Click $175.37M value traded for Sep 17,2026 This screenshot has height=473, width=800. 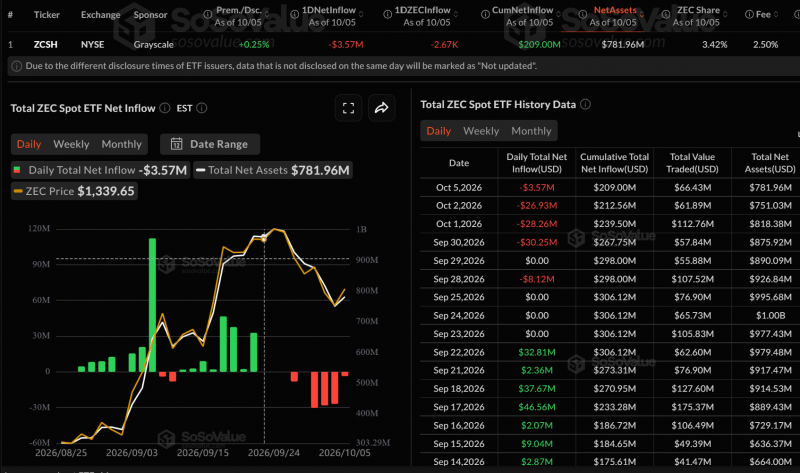pos(692,407)
